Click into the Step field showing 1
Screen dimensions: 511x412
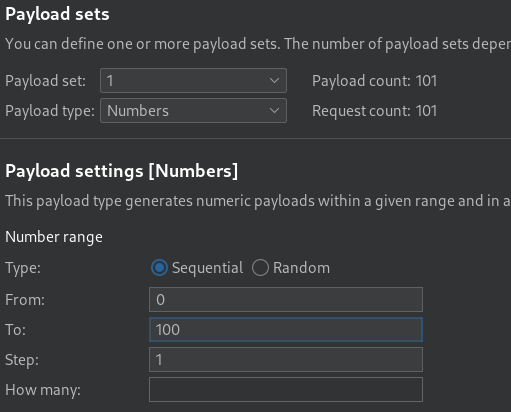pyautogui.click(x=286, y=359)
